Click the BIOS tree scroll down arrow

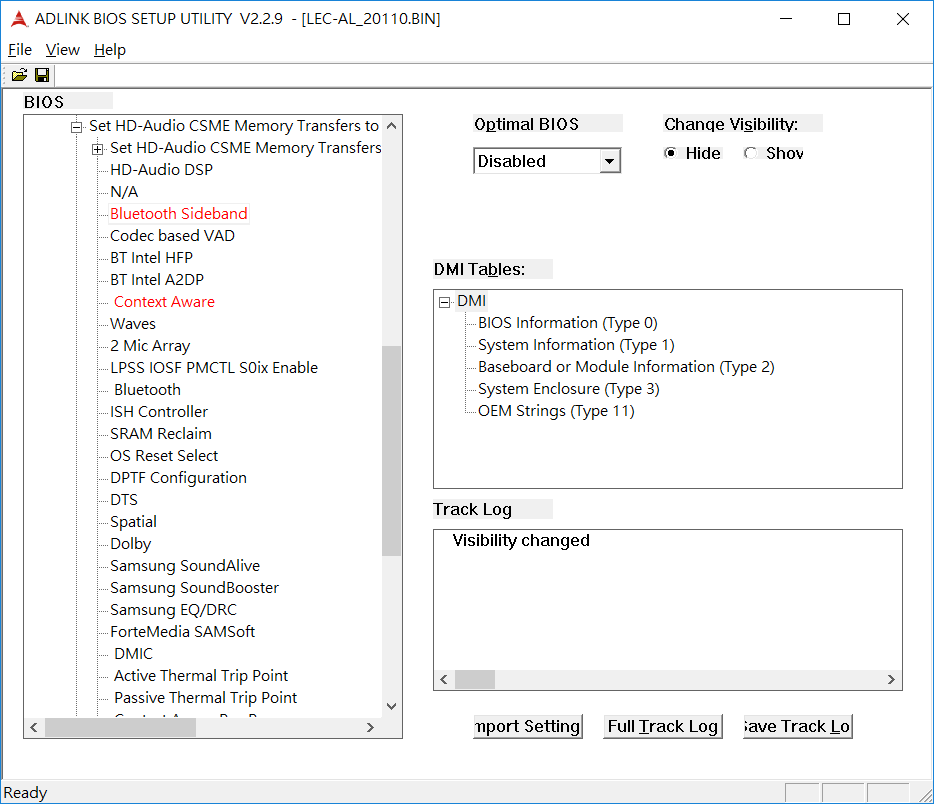click(x=391, y=707)
